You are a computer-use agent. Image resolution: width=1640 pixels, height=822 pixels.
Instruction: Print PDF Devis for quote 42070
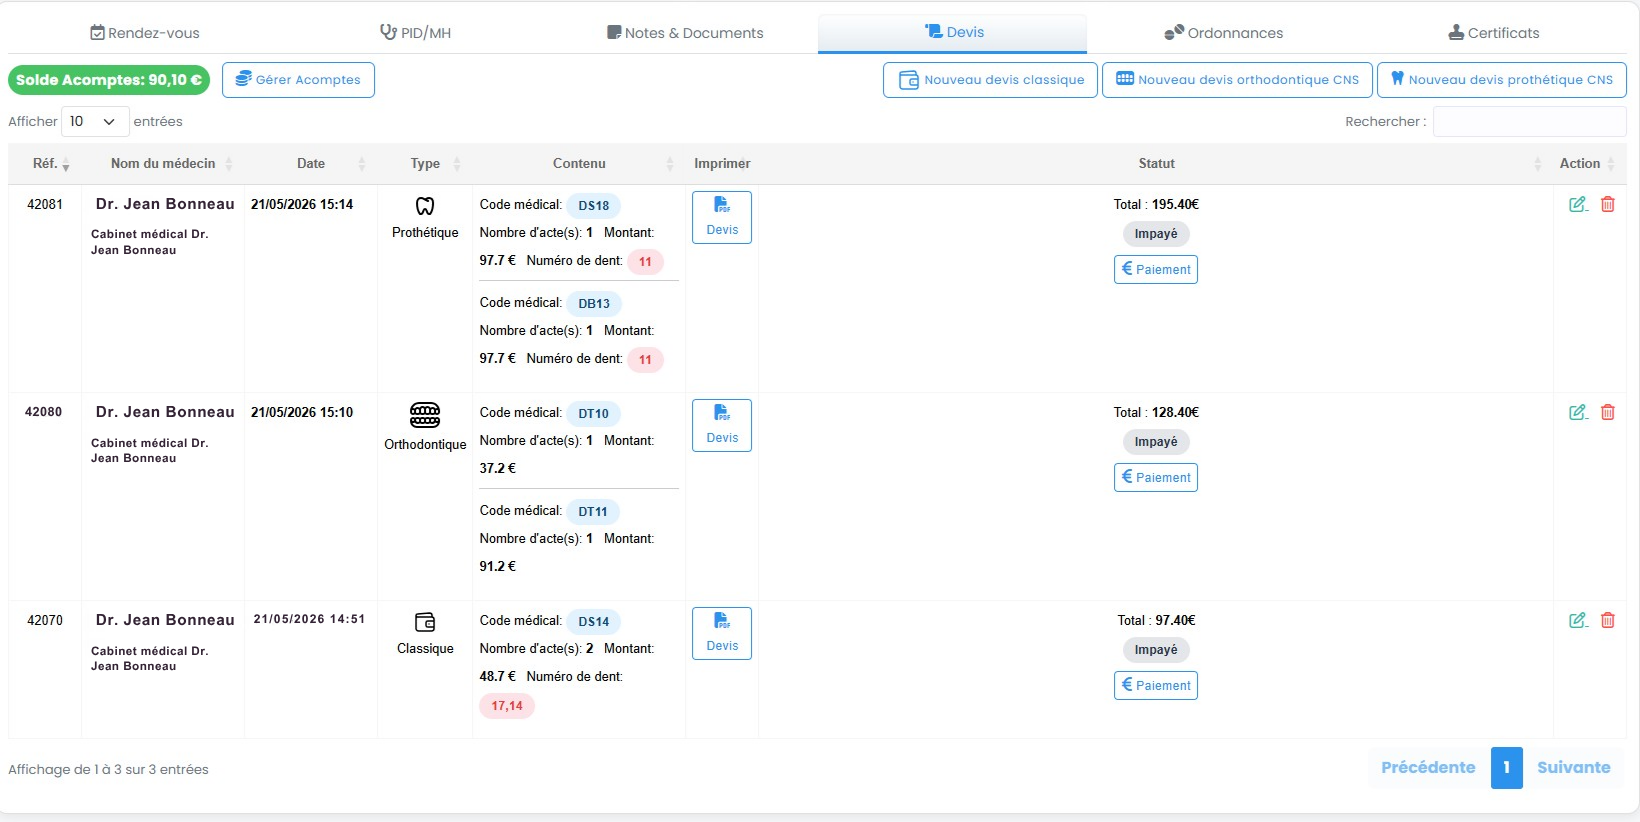pyautogui.click(x=722, y=633)
